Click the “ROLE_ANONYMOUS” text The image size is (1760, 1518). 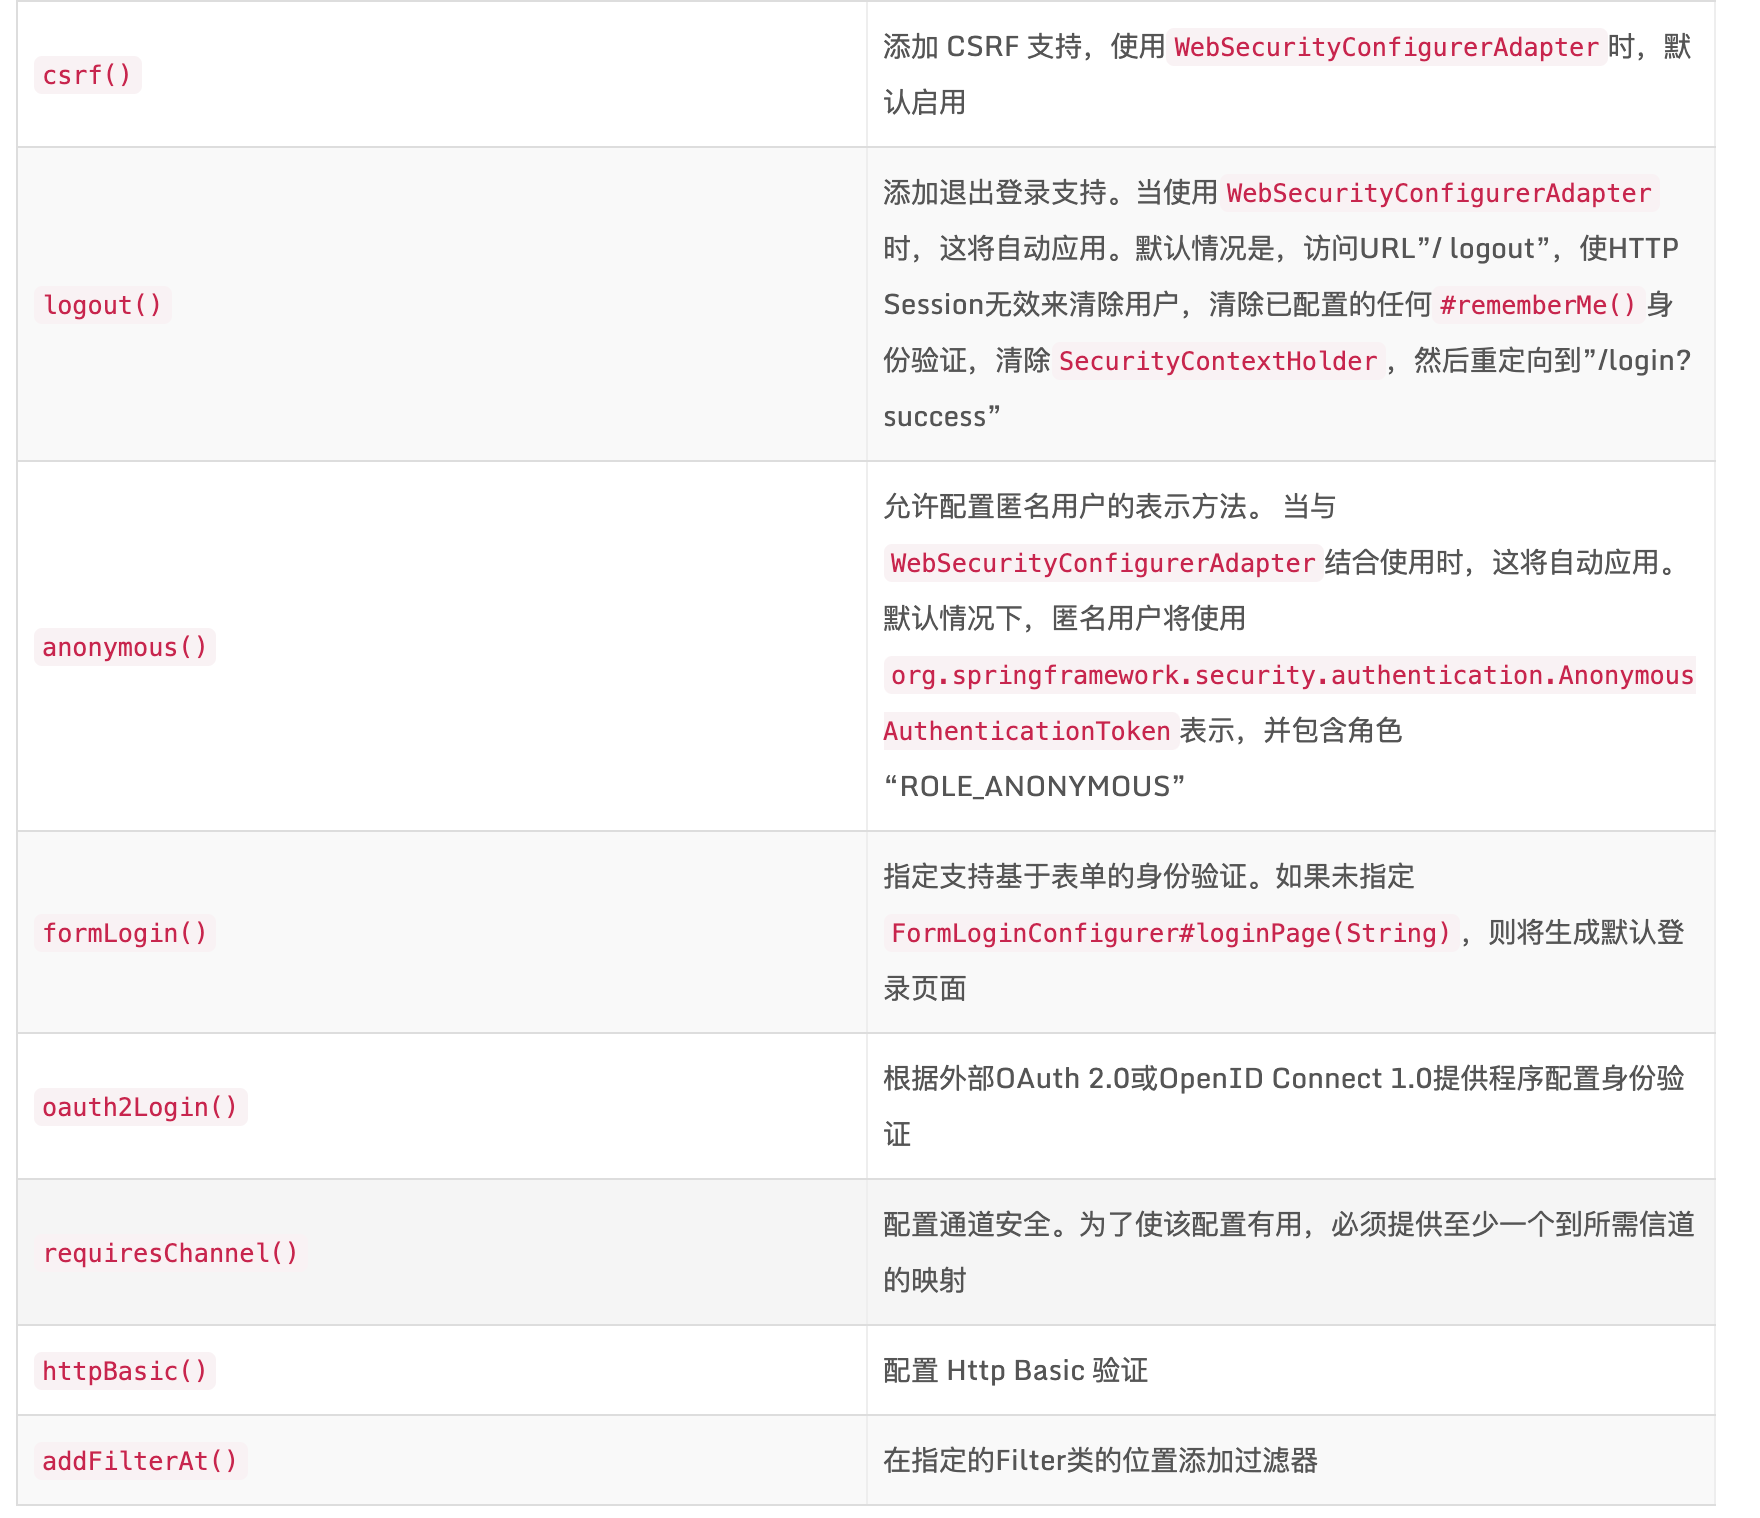1034,787
